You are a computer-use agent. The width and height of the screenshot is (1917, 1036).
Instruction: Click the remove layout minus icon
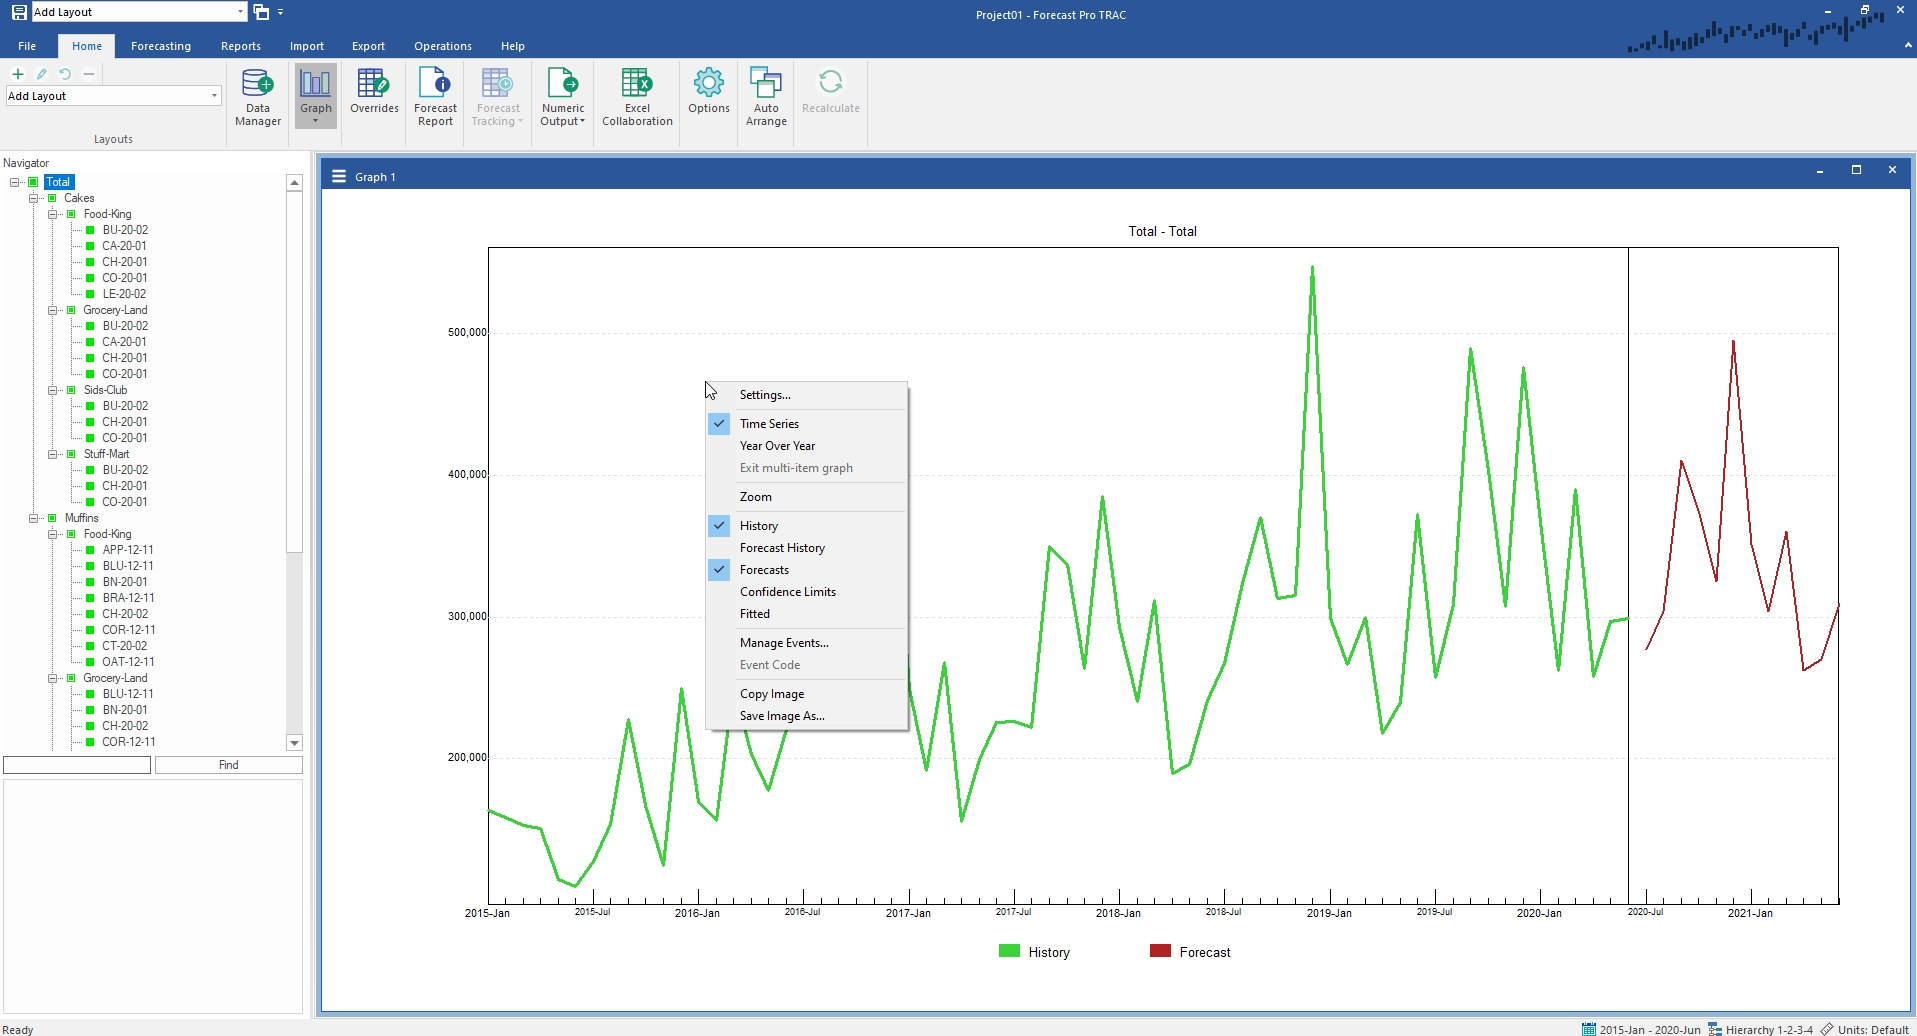[x=89, y=74]
